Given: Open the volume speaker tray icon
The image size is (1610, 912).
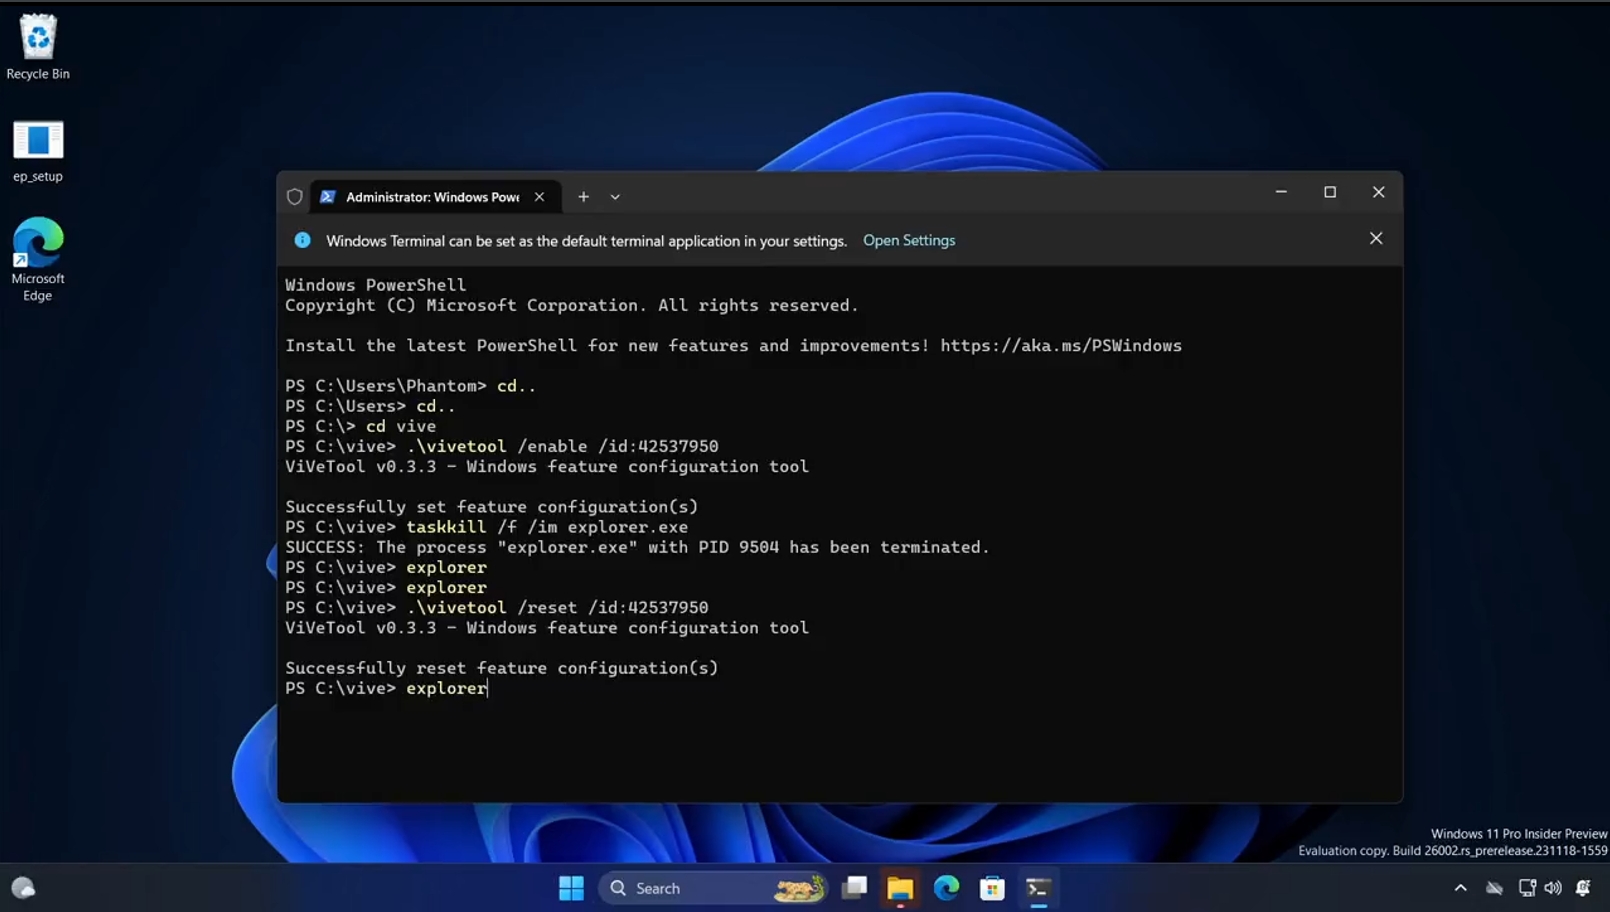Looking at the screenshot, I should (1553, 888).
